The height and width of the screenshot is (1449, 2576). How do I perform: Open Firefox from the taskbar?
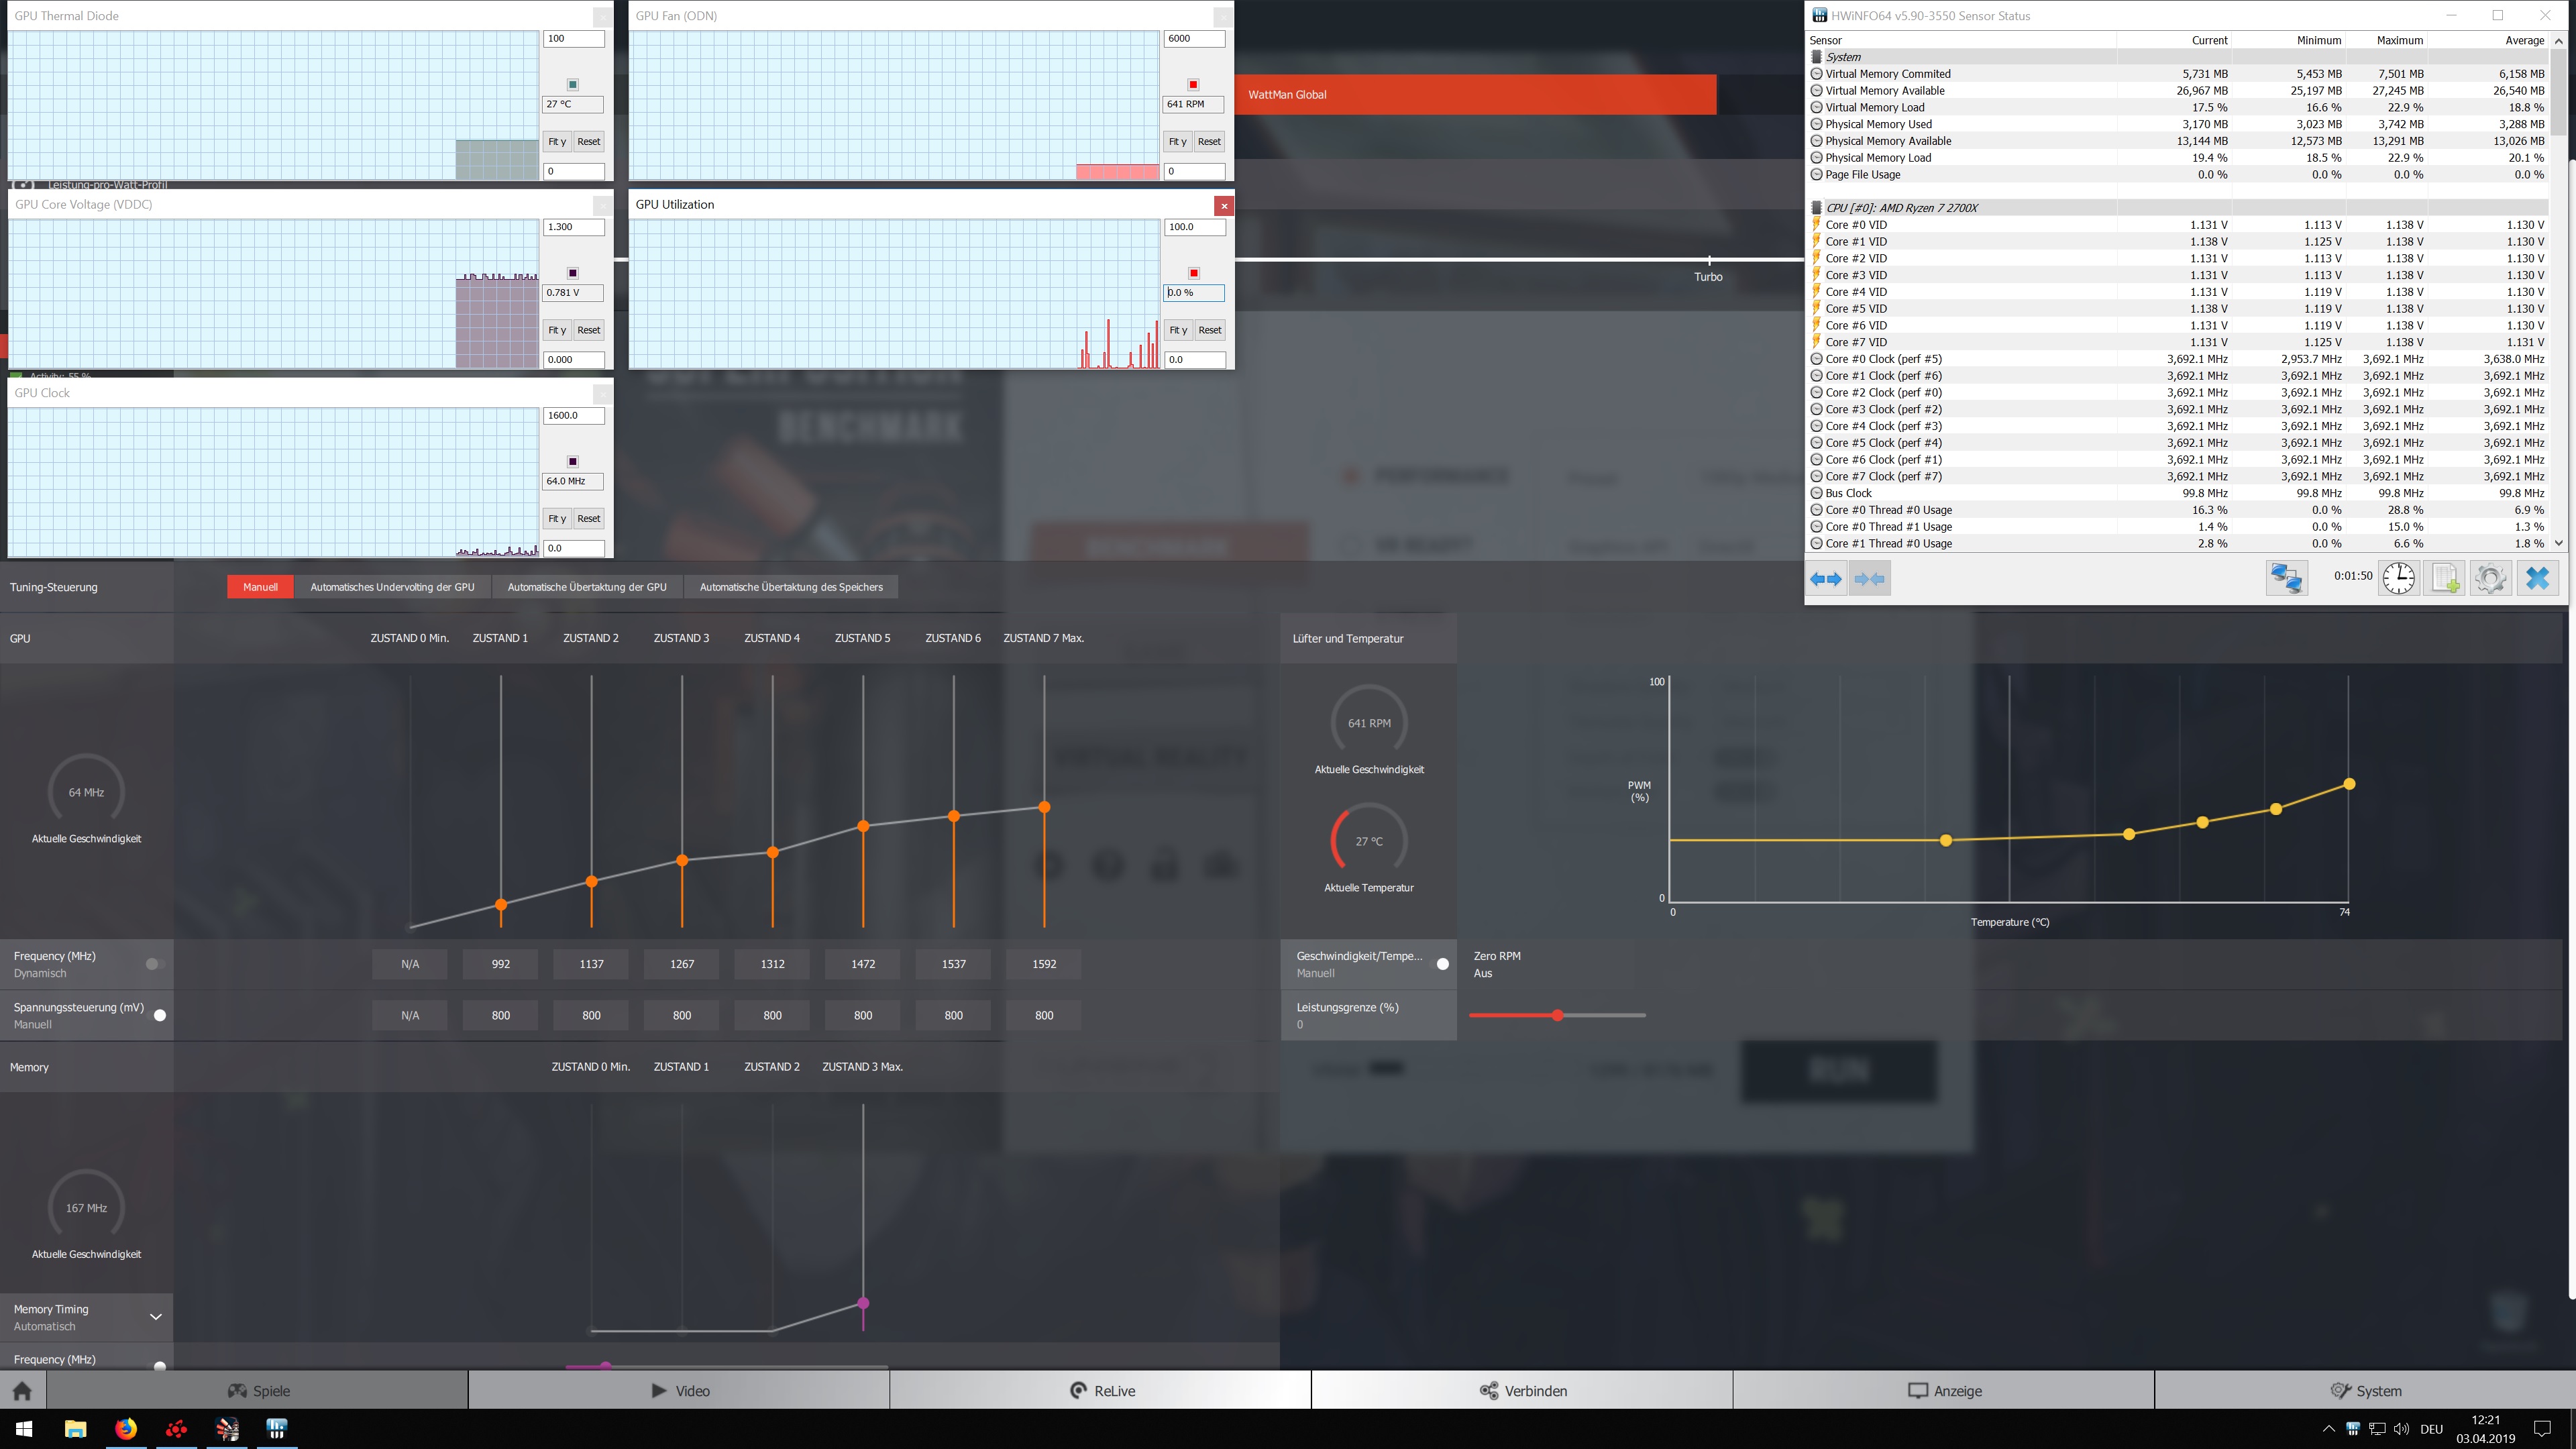(x=126, y=1429)
